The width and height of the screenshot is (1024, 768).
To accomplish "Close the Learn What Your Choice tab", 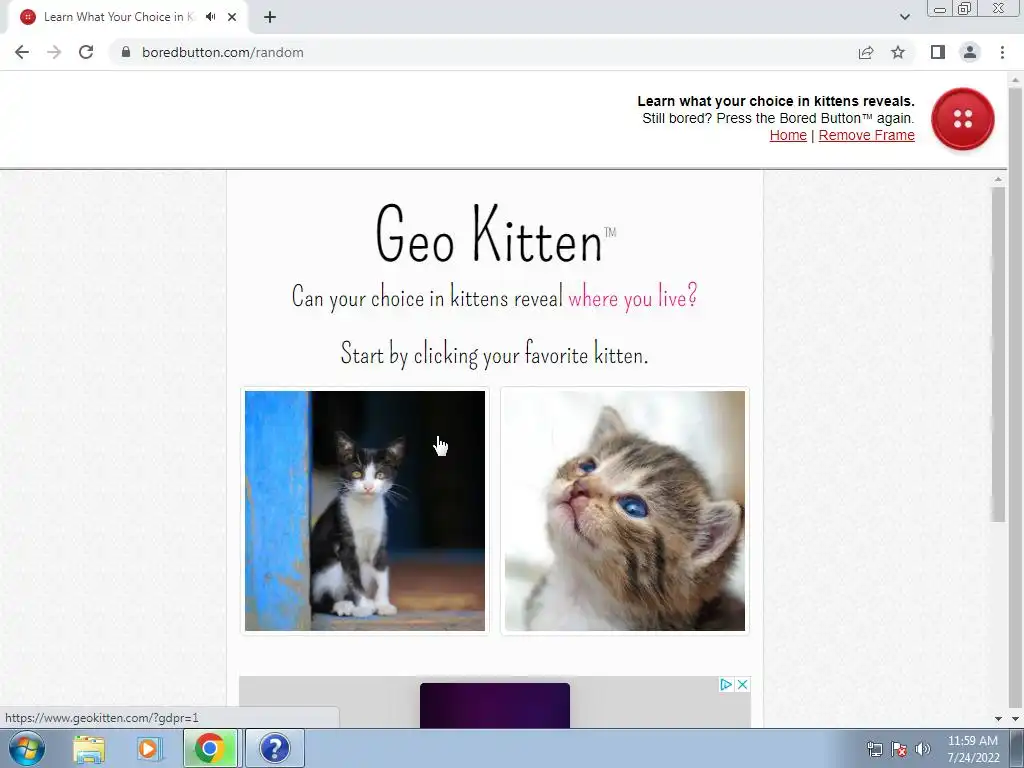I will pyautogui.click(x=232, y=17).
